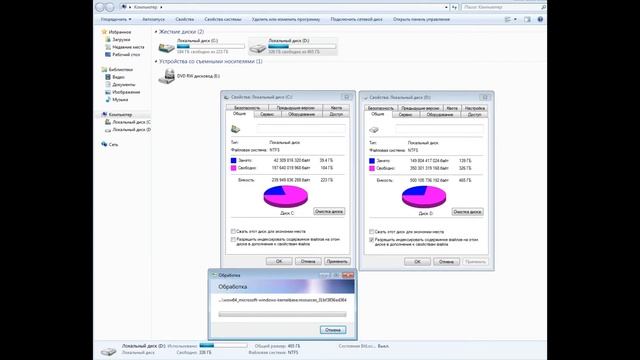Open Недавние места in sidebar
The width and height of the screenshot is (640, 360).
pos(128,47)
